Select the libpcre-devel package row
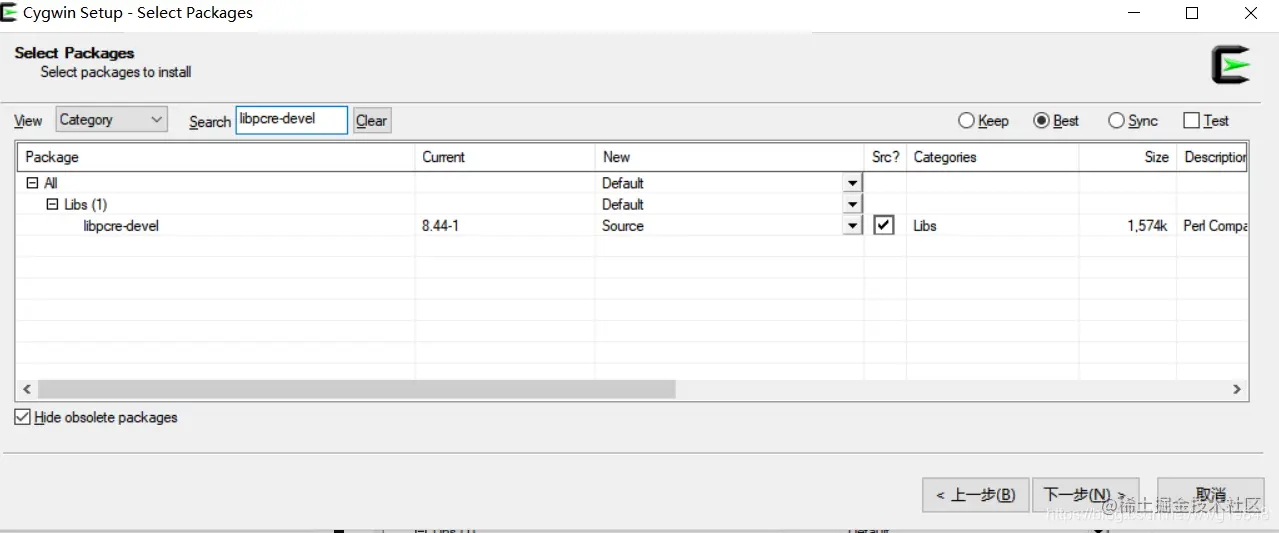Screen dimensions: 1279x533 point(632,226)
